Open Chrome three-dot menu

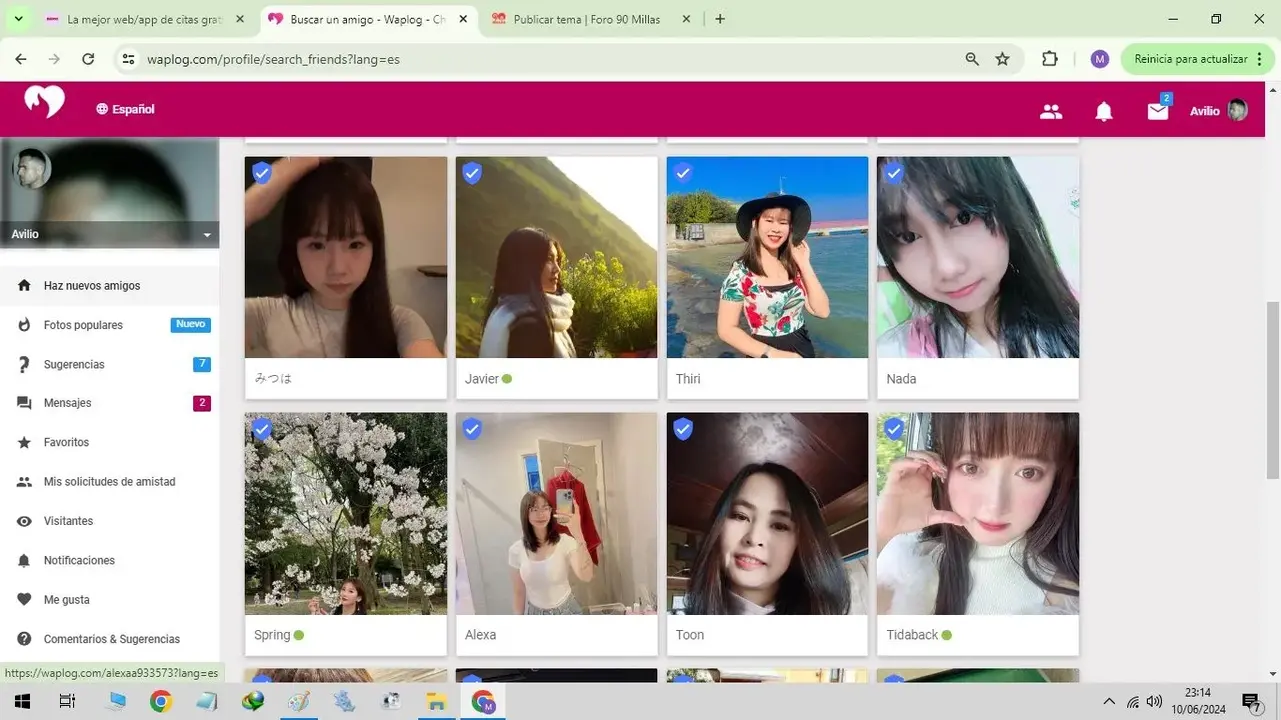[1260, 59]
